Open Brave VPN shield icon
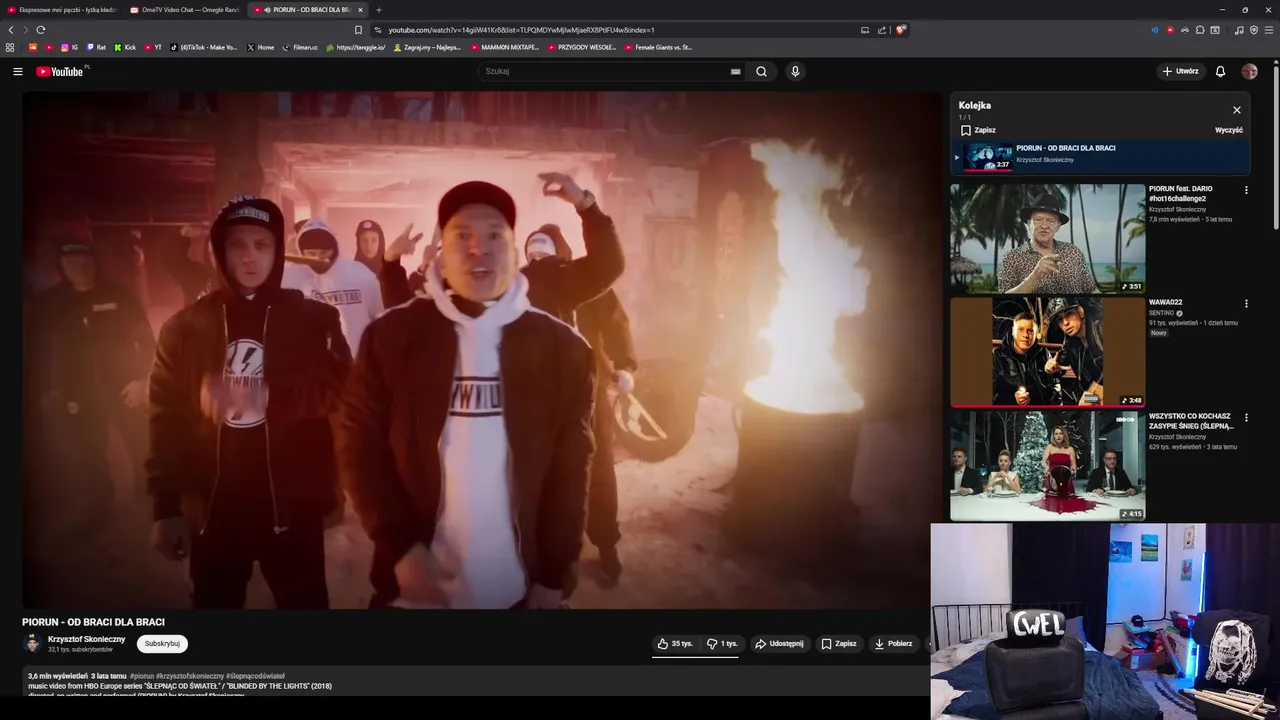Image resolution: width=1280 pixels, height=720 pixels. 1254,30
